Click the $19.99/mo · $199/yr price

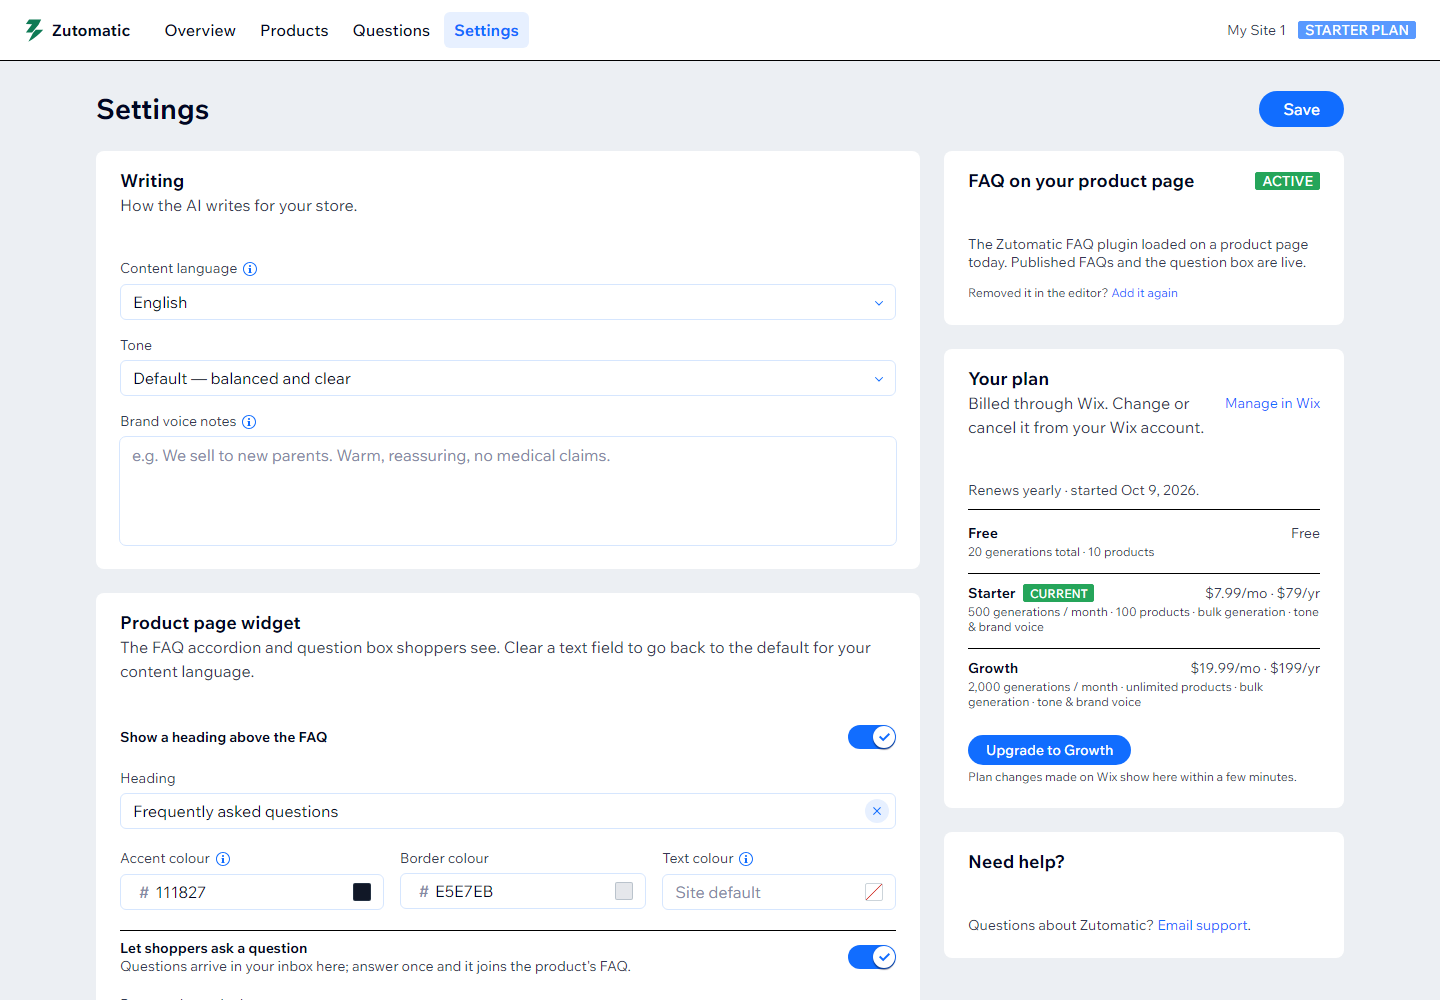click(1255, 668)
